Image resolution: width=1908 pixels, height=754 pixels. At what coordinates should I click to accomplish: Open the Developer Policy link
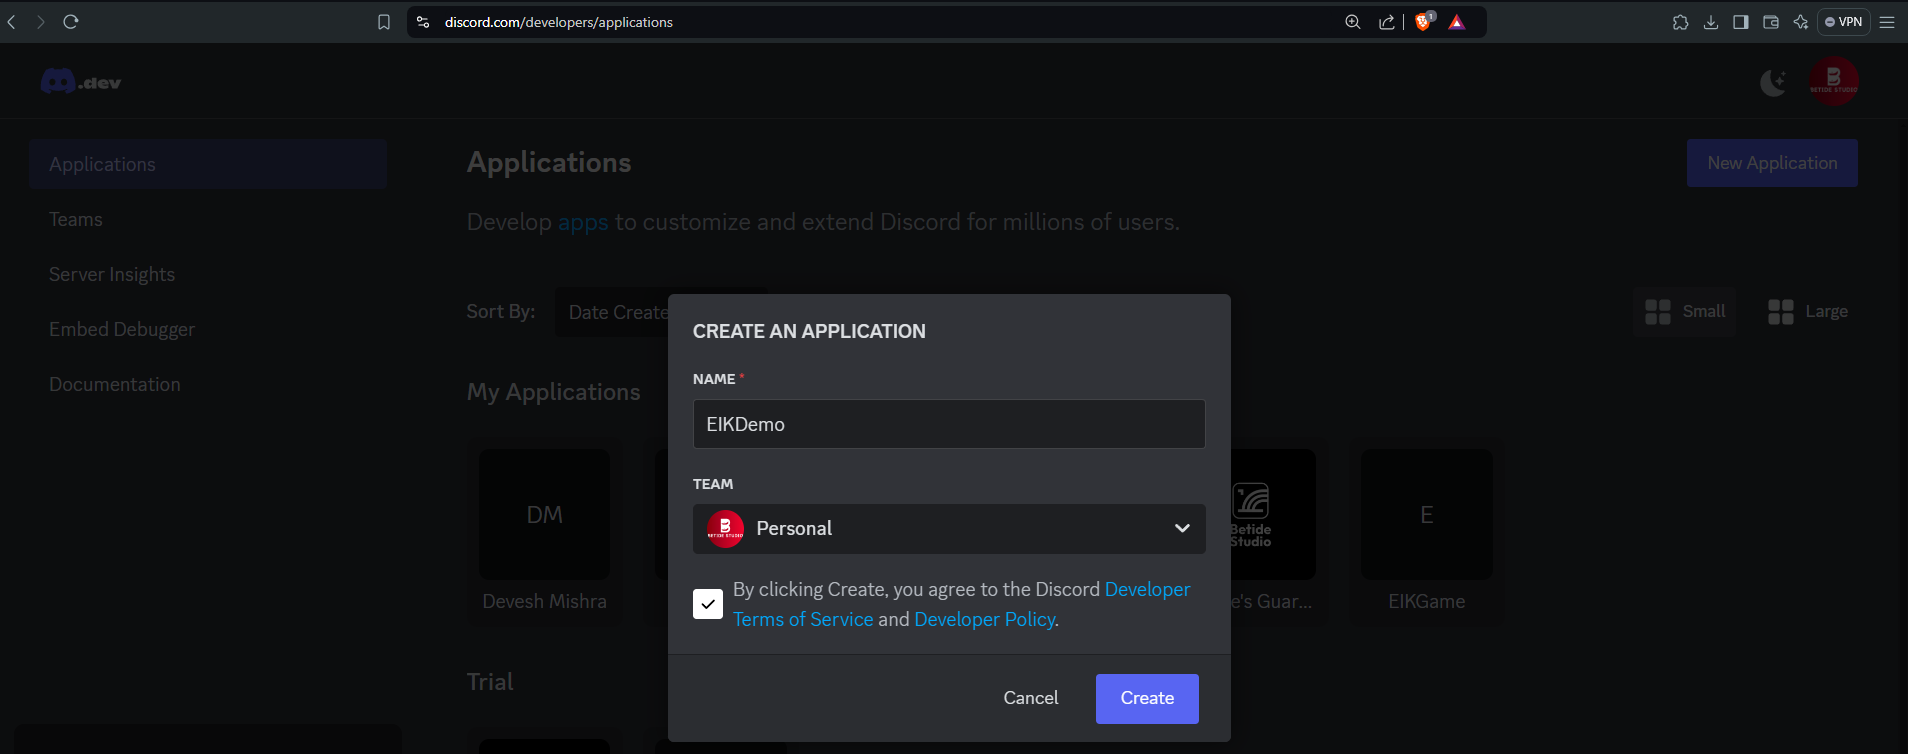[x=984, y=620]
